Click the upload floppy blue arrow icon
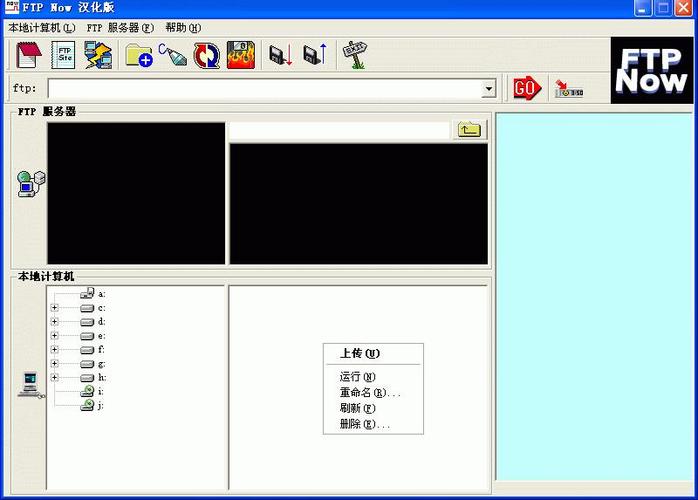This screenshot has height=500, width=698. (315, 54)
